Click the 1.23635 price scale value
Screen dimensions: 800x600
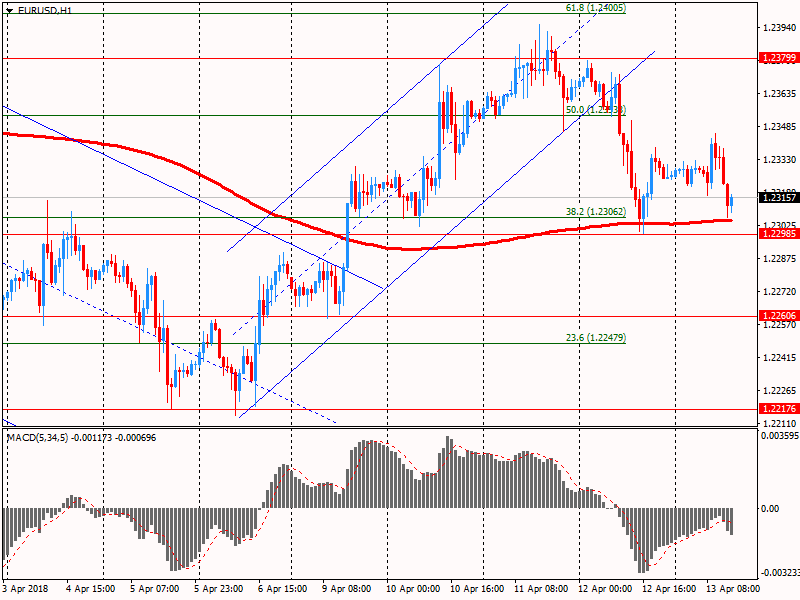[x=779, y=93]
